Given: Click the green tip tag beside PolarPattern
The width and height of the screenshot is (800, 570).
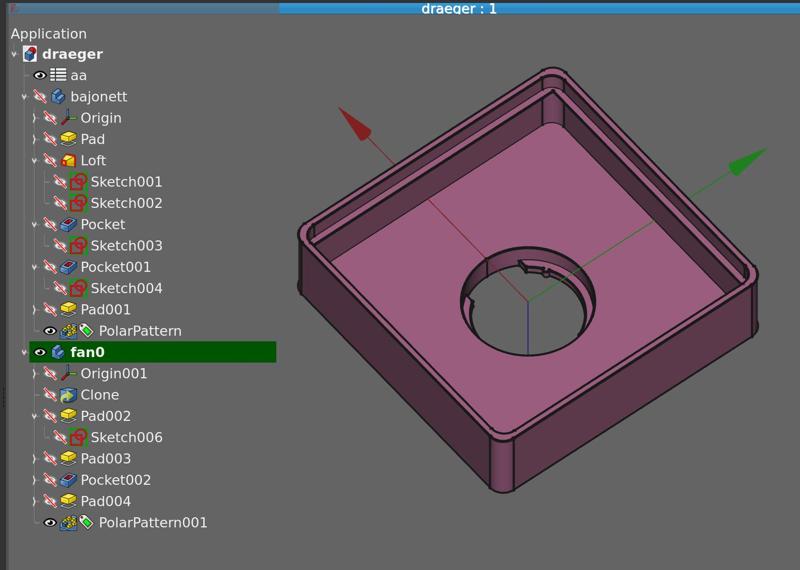Looking at the screenshot, I should click(x=86, y=331).
